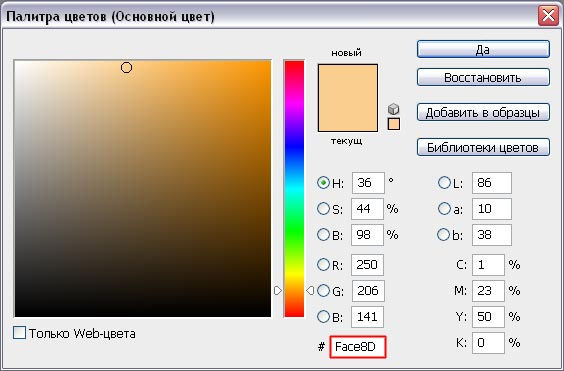
Task: Click the vertical hue spectrum slider bar
Action: [x=294, y=189]
